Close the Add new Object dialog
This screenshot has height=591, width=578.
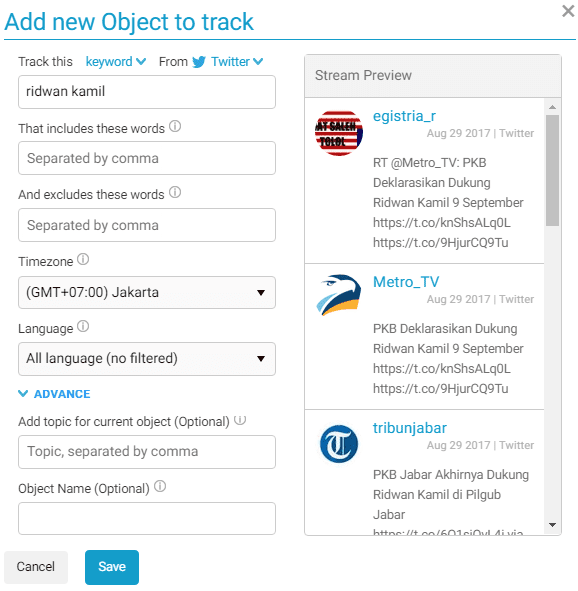click(x=568, y=11)
